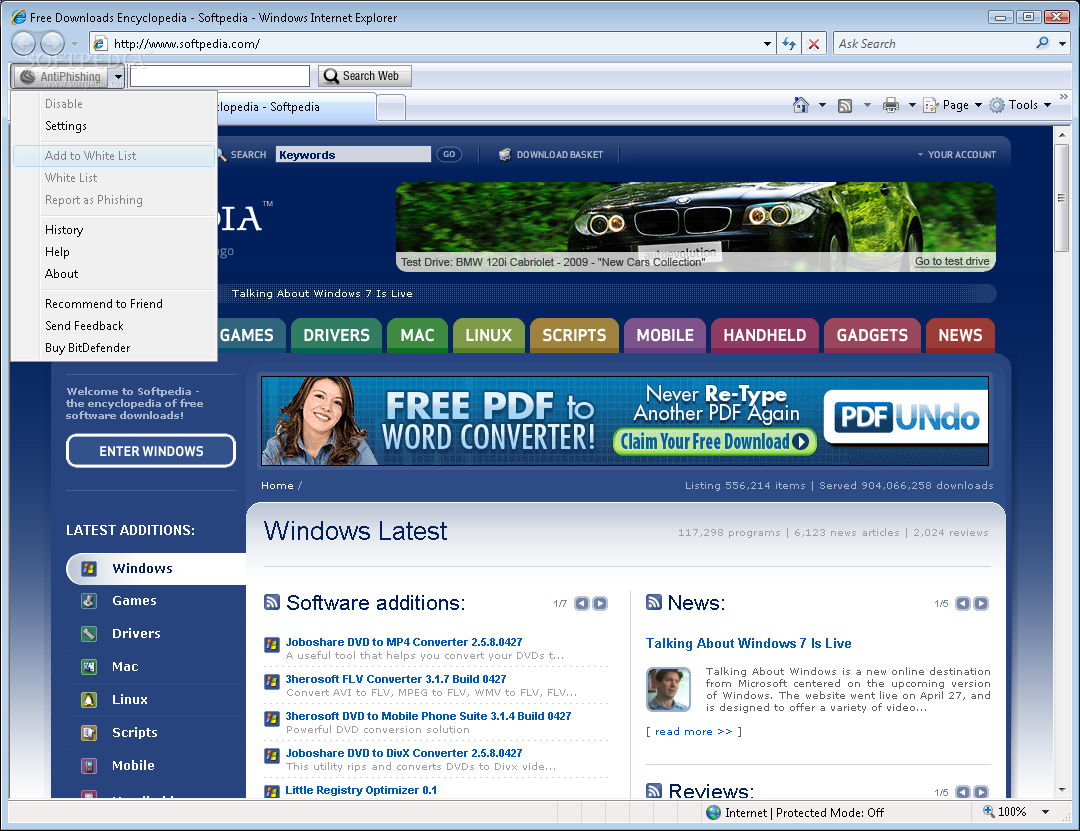Click the ENTER WINDOWS button

click(151, 451)
